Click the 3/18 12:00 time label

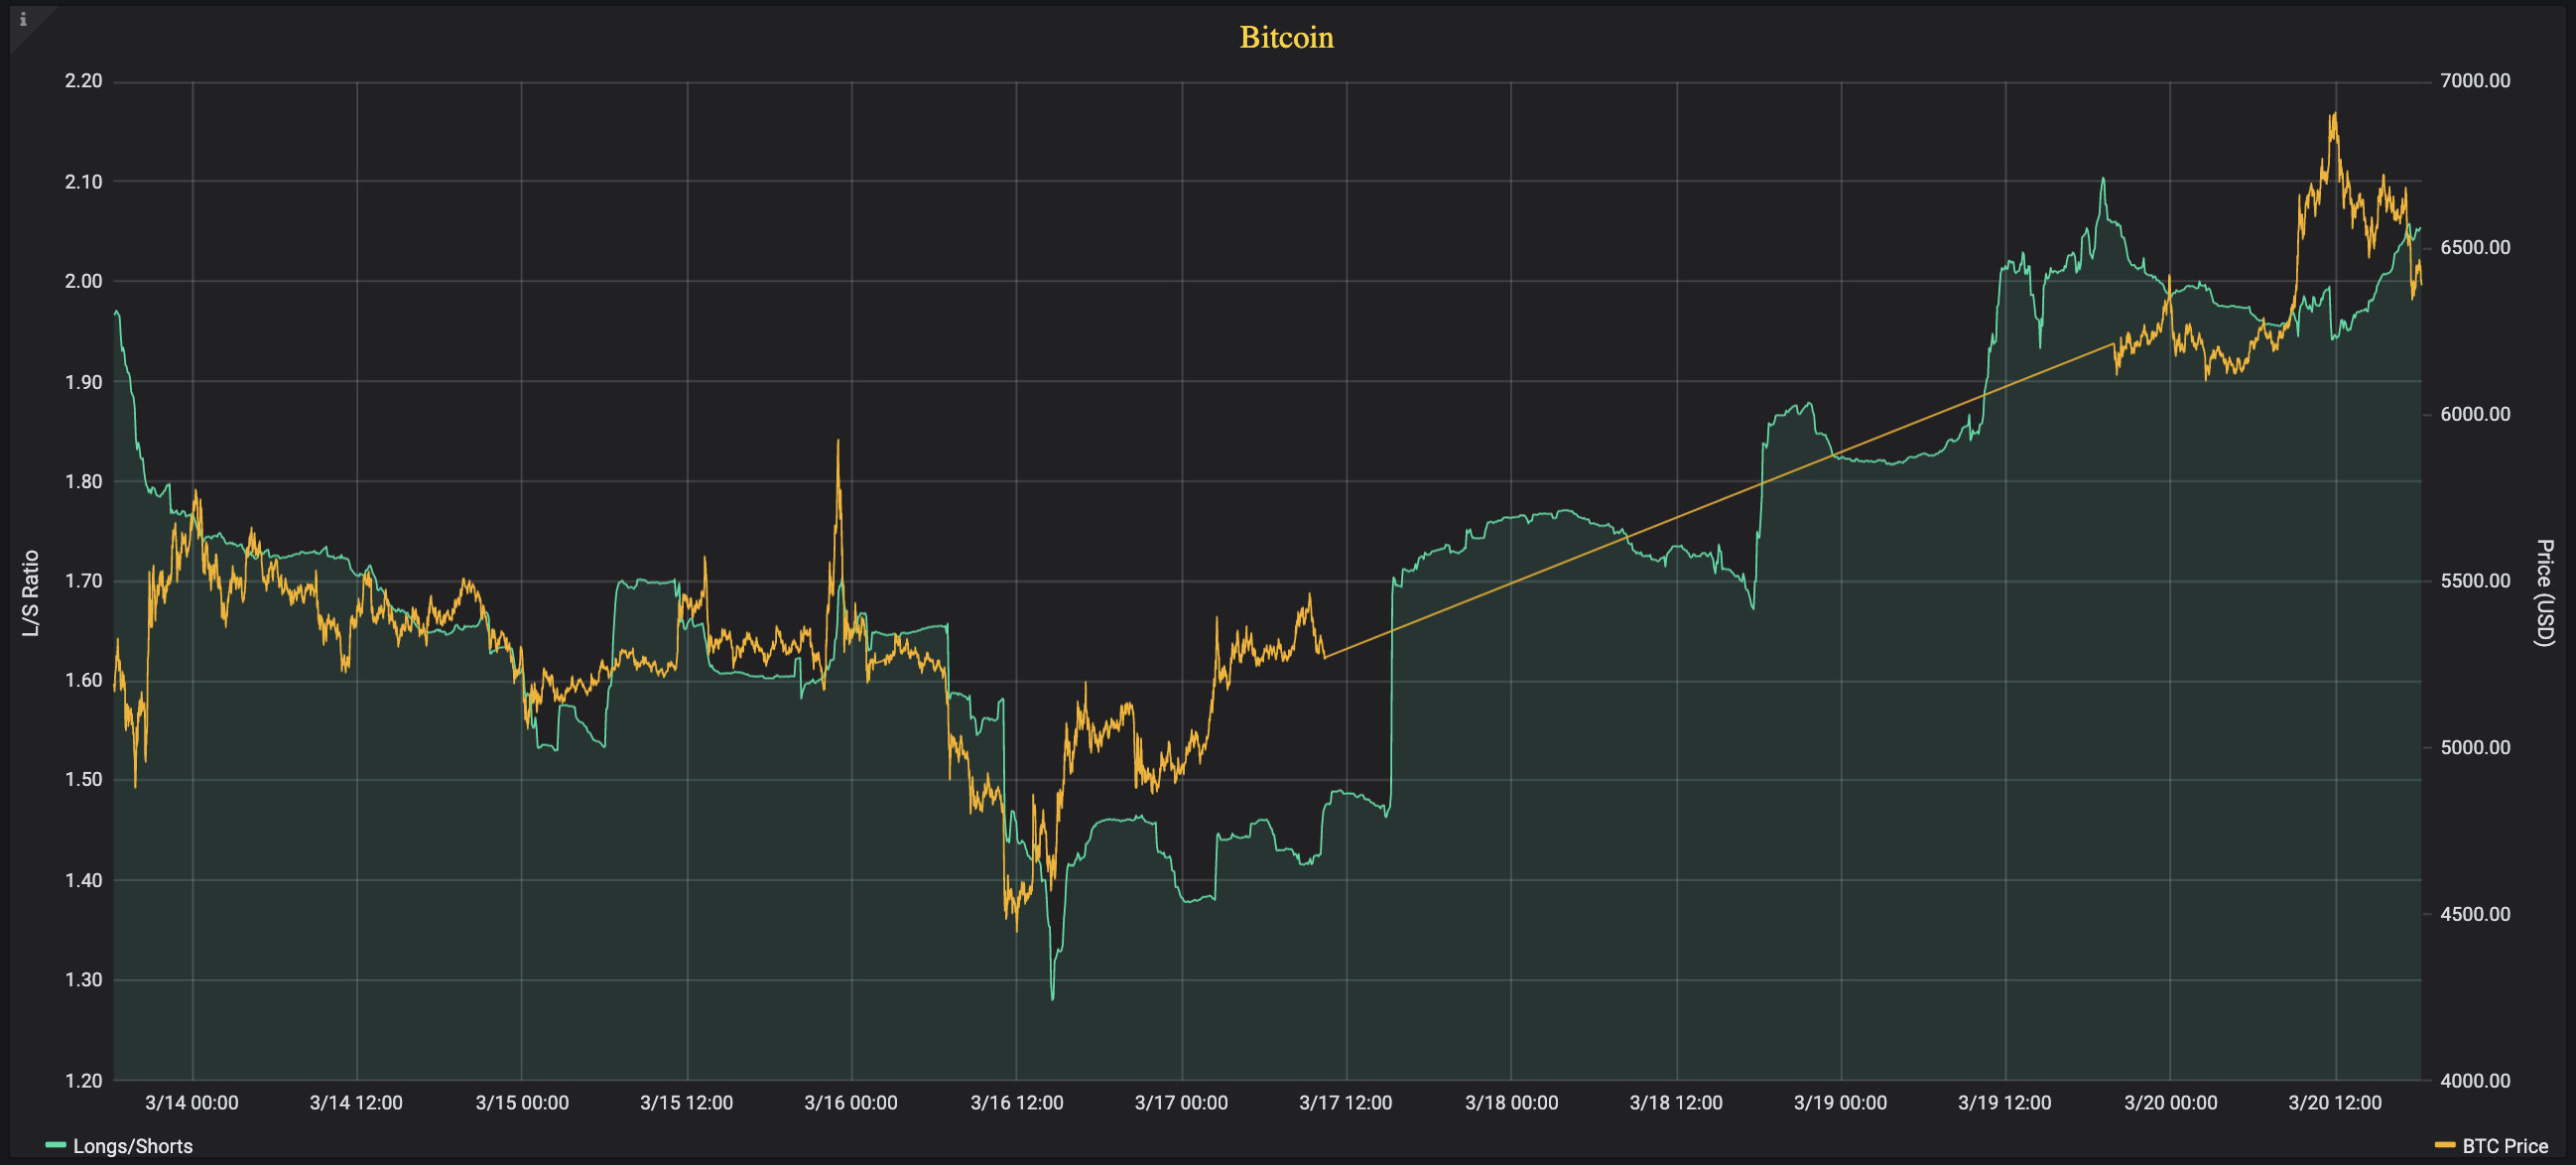tap(1676, 1103)
